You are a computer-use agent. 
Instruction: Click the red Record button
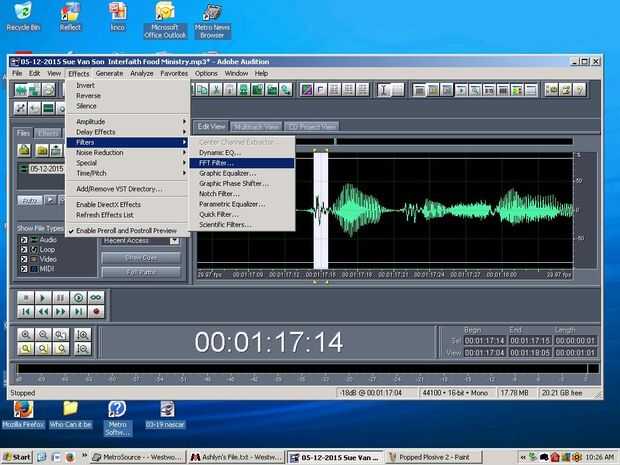[96, 312]
